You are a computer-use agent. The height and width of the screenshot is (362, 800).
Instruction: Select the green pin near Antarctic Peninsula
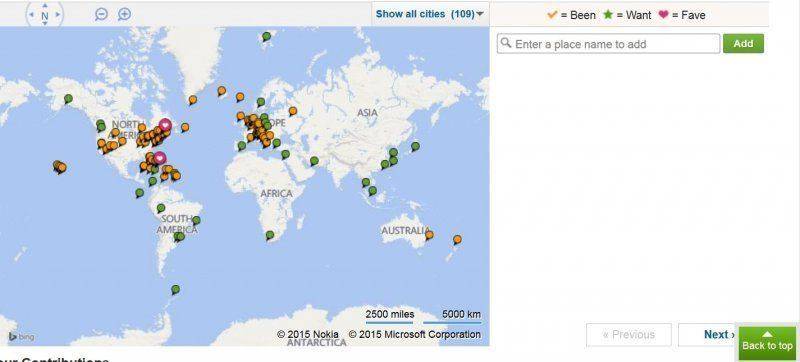click(x=176, y=290)
